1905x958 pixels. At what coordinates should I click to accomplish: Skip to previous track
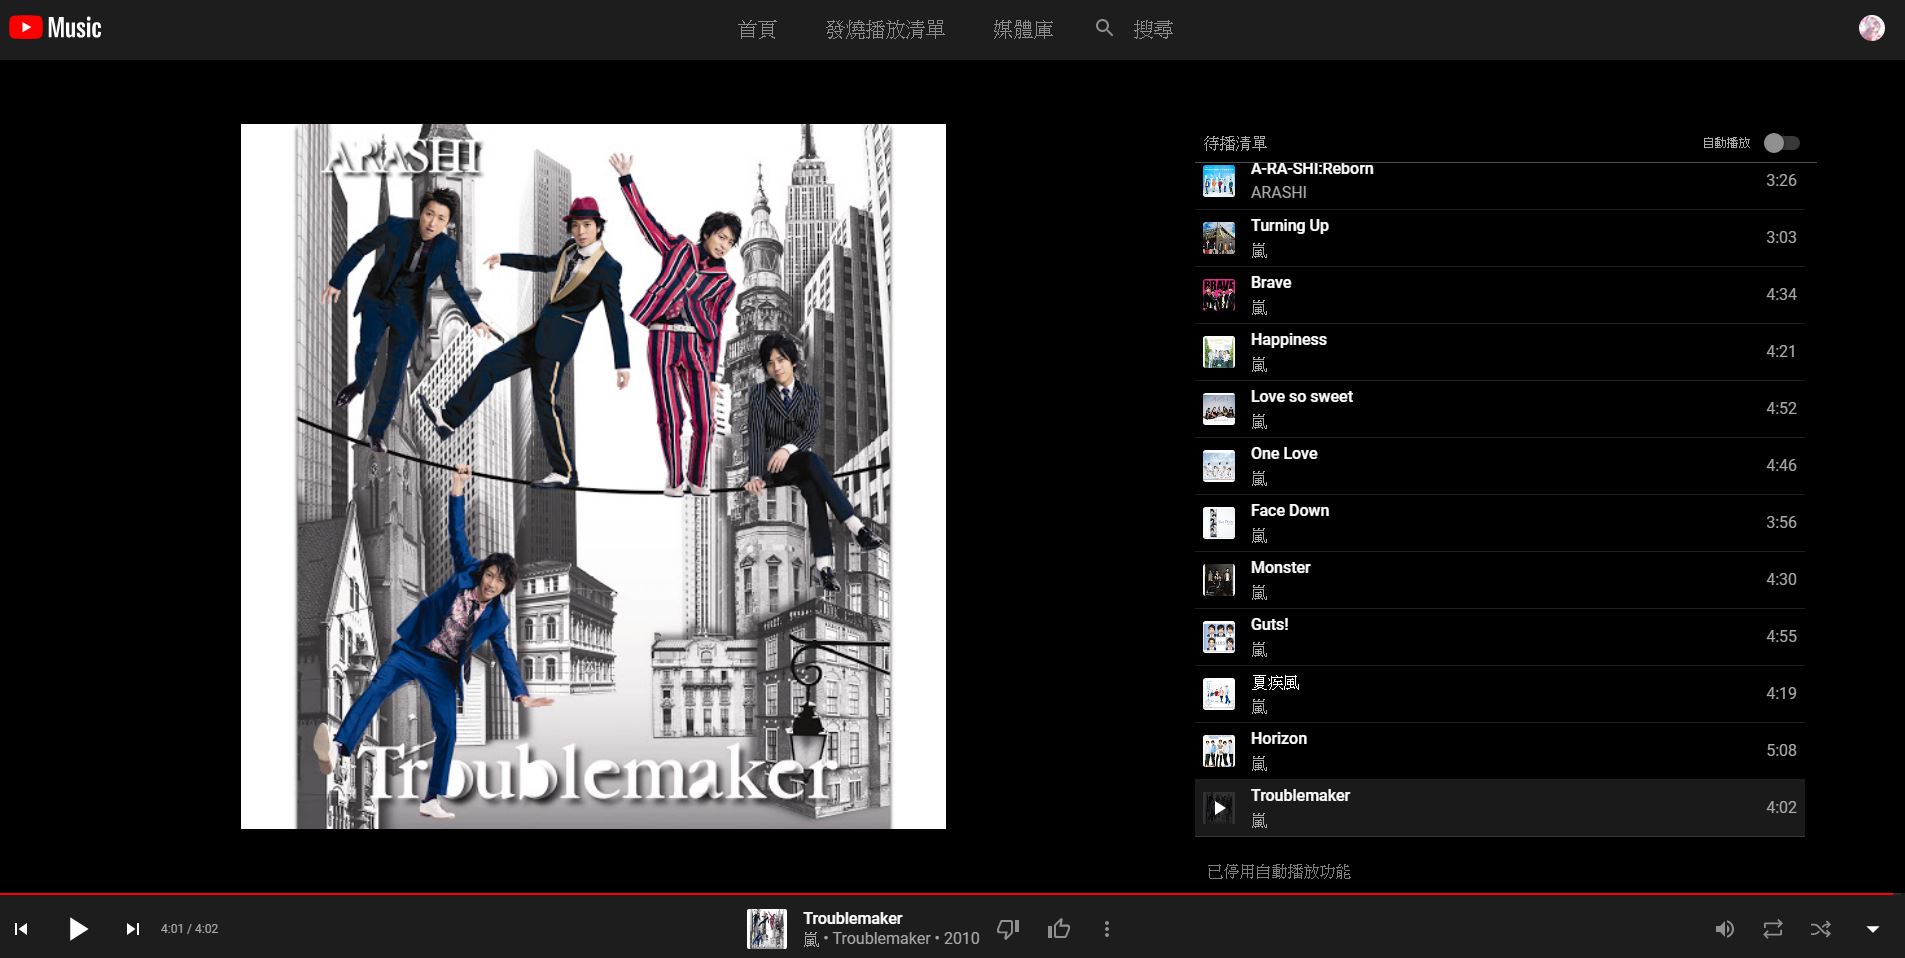click(21, 929)
